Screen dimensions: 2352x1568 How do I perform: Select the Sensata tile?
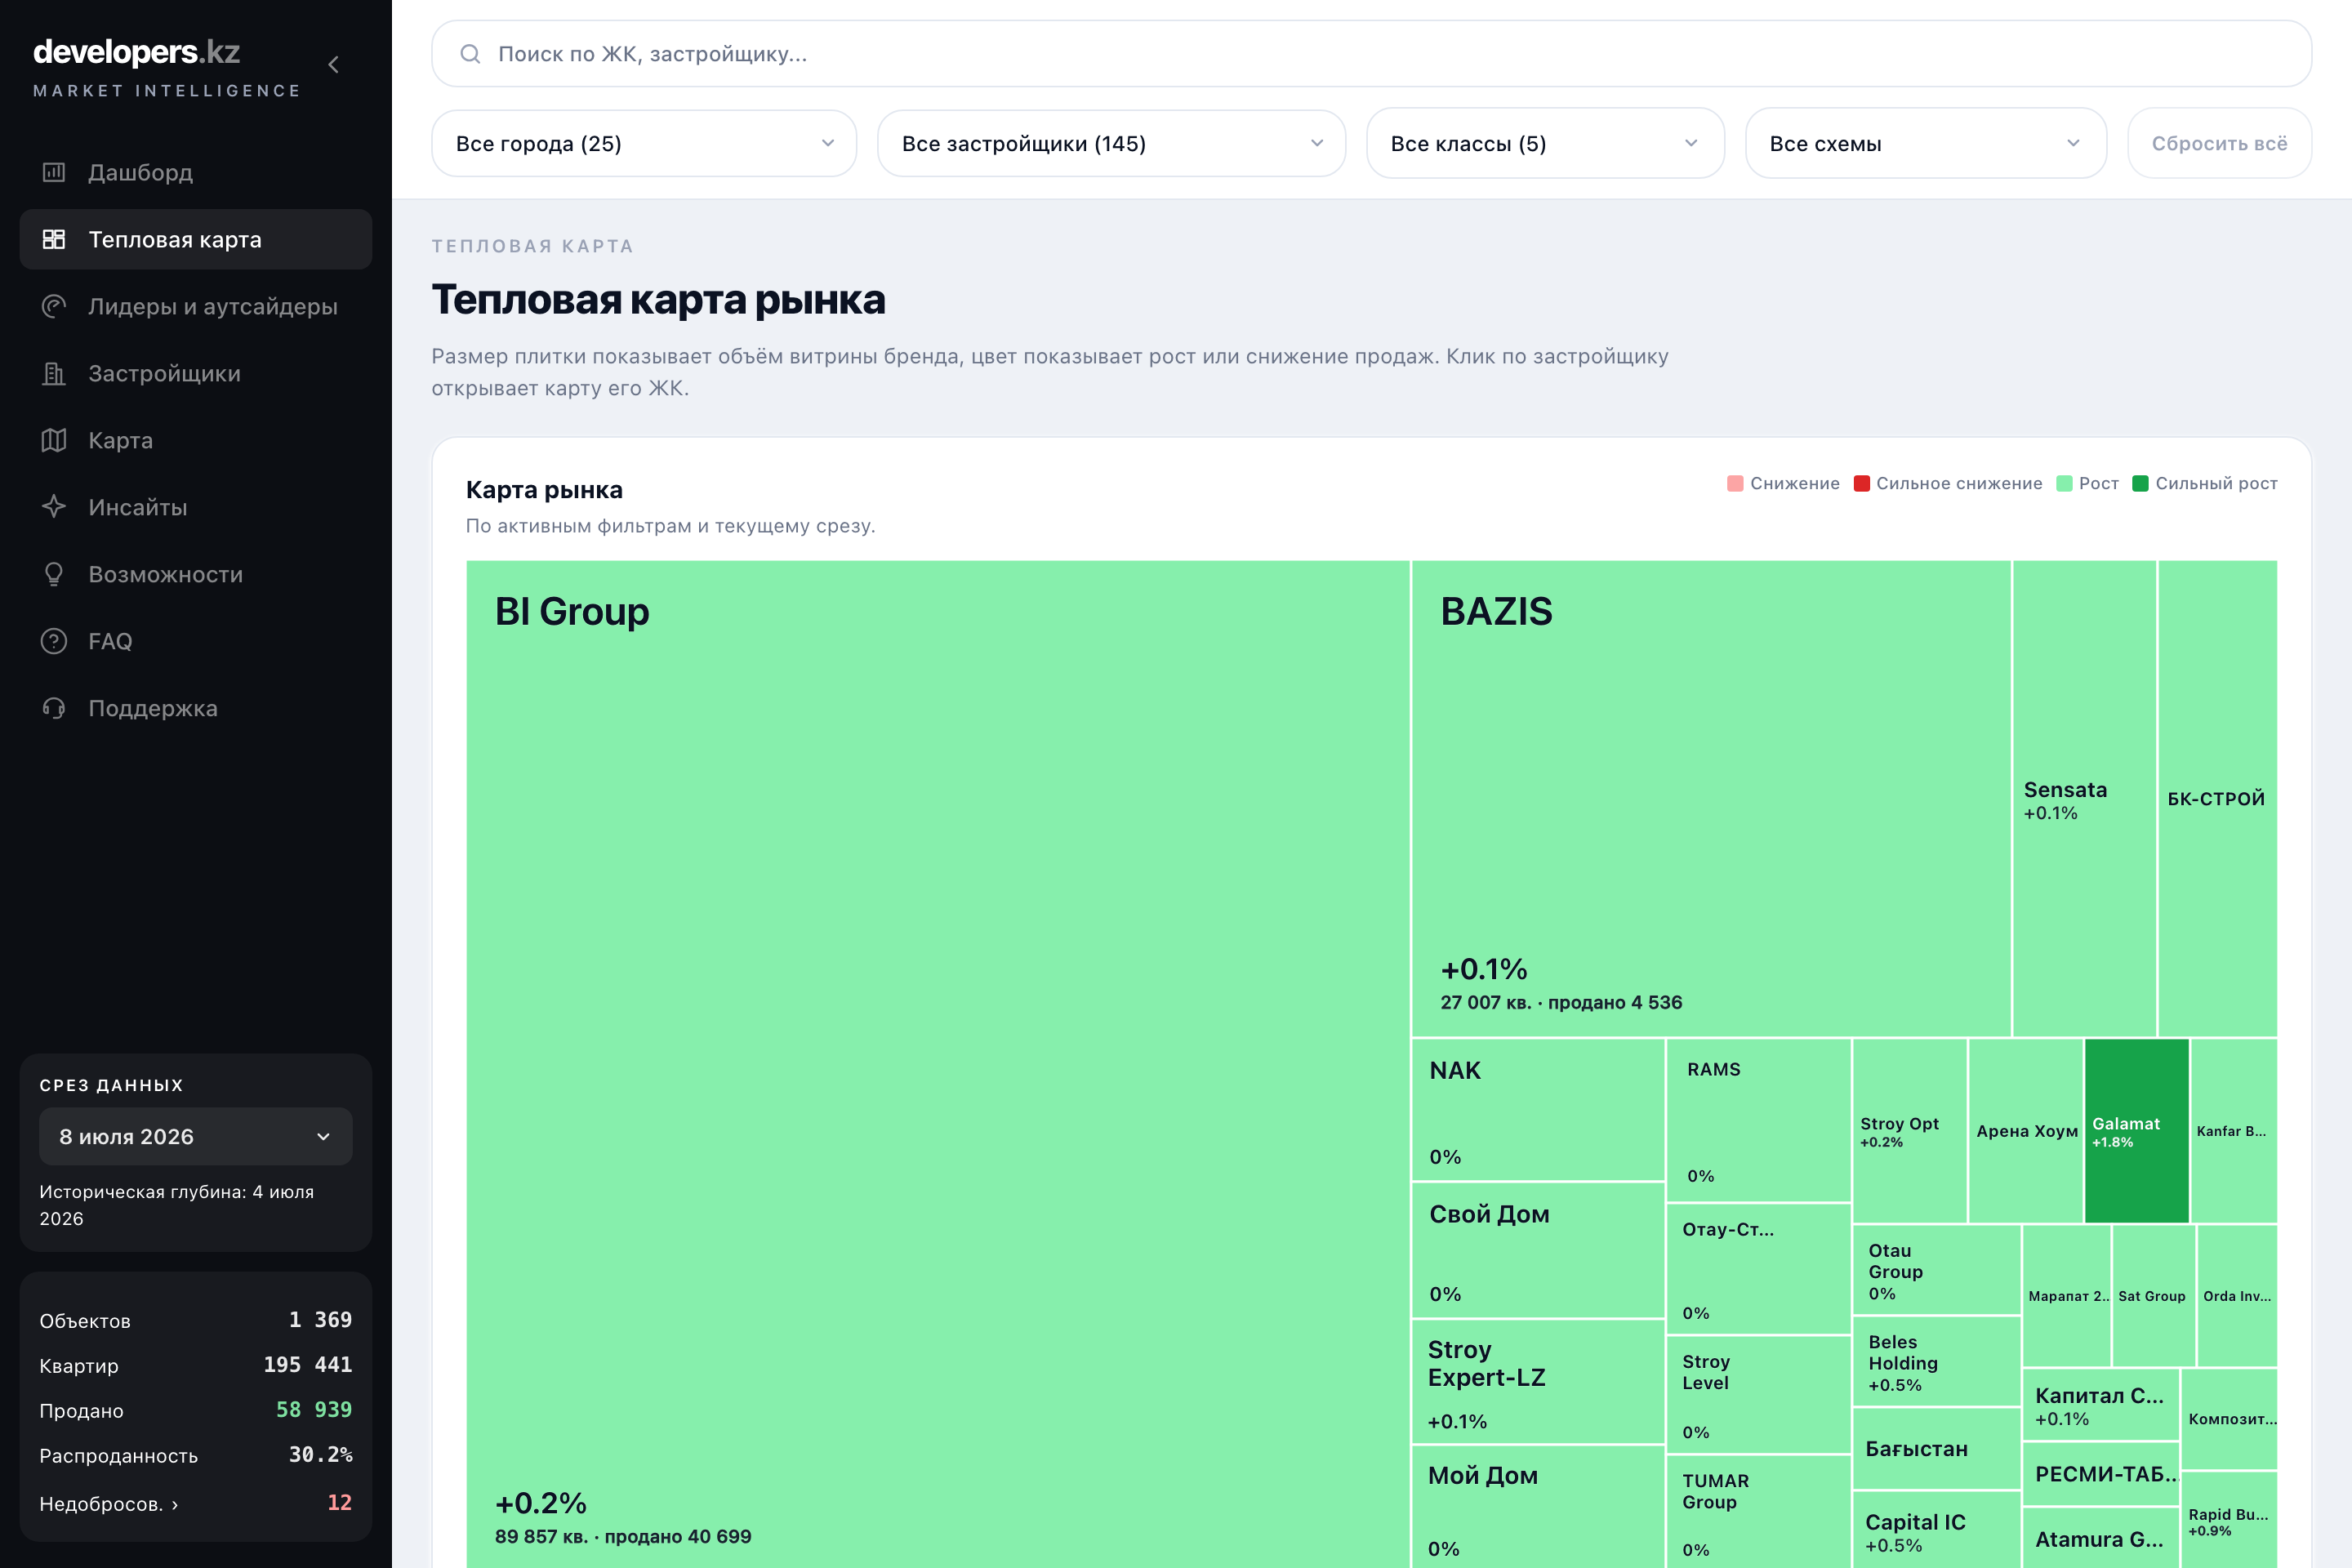pos(2084,798)
